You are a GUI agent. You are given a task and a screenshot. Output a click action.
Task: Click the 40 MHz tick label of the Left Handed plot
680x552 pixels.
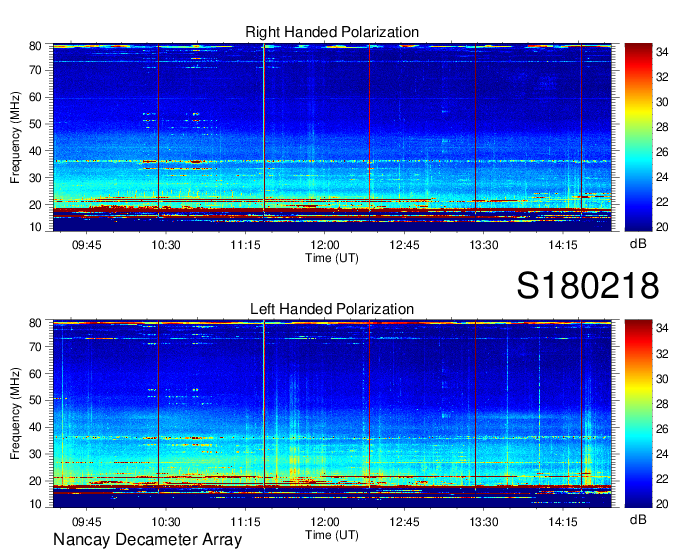35,427
